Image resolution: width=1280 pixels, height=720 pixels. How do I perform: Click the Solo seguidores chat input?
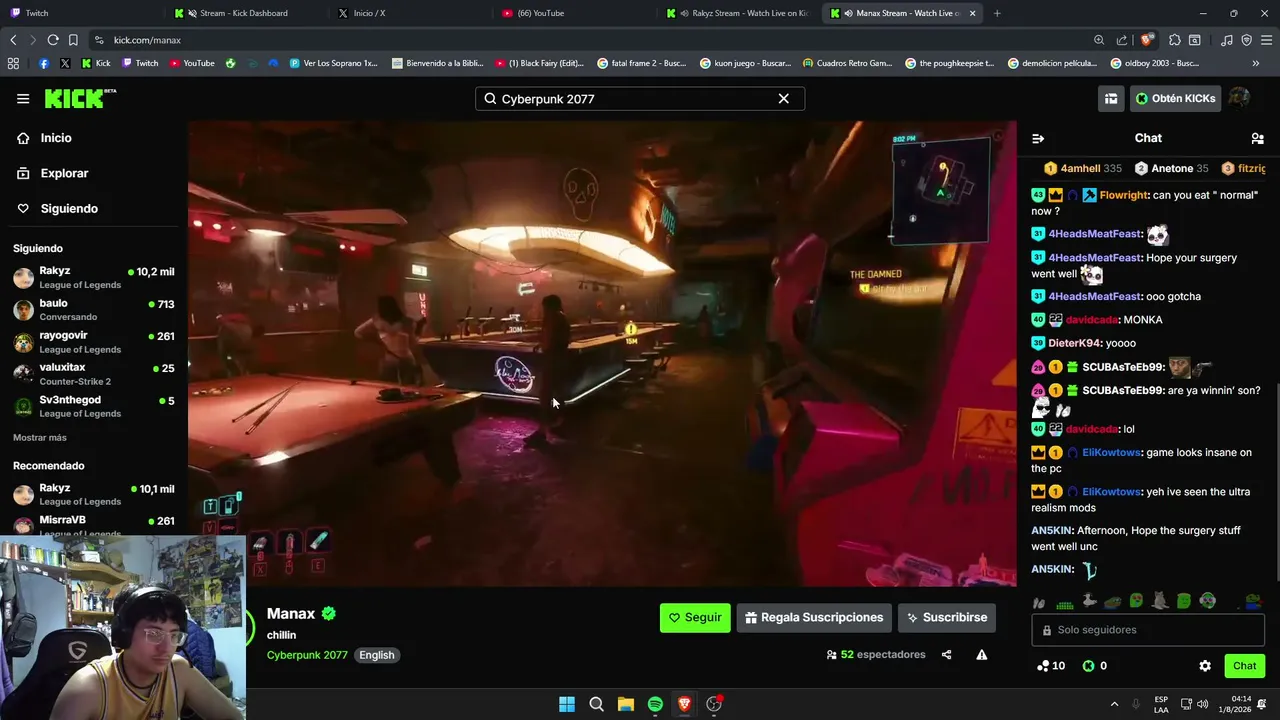pos(1148,630)
